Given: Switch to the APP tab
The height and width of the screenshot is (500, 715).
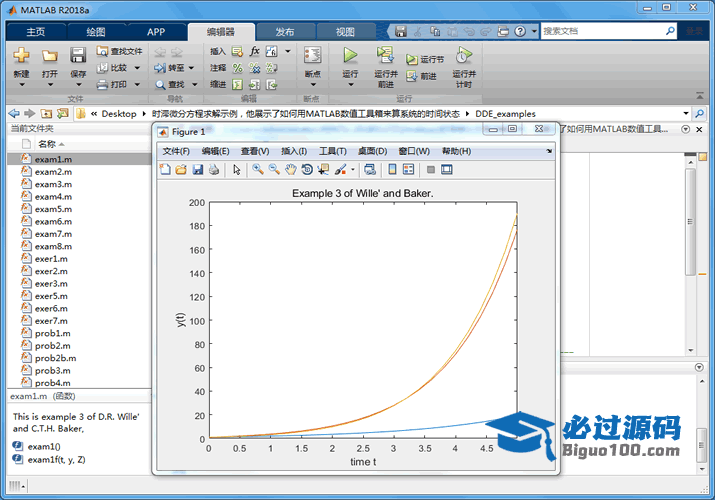Looking at the screenshot, I should pos(156,32).
